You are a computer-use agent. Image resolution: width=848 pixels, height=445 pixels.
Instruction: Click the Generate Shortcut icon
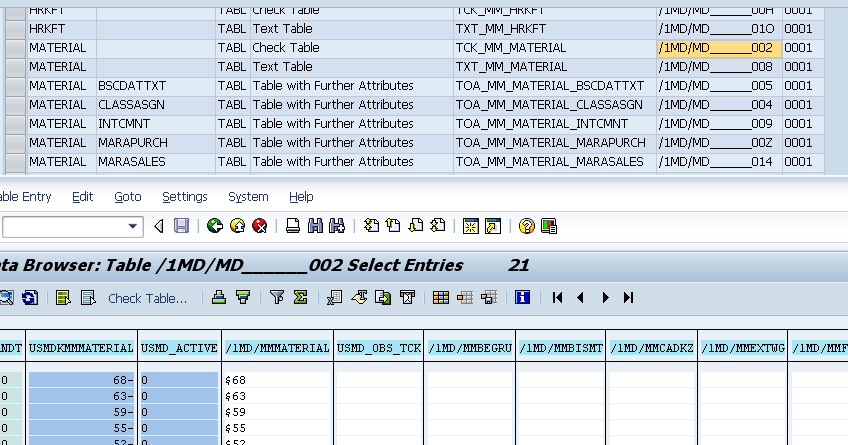point(493,226)
